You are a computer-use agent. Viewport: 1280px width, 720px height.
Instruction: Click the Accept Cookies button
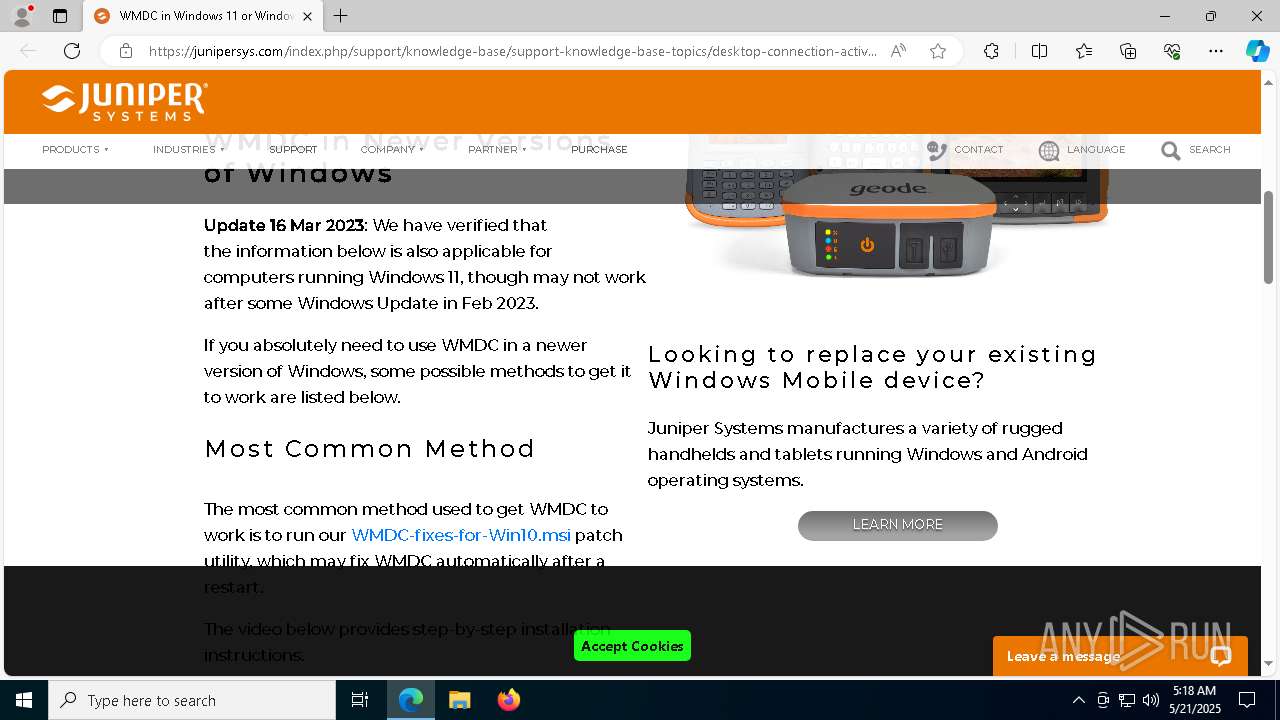[632, 646]
